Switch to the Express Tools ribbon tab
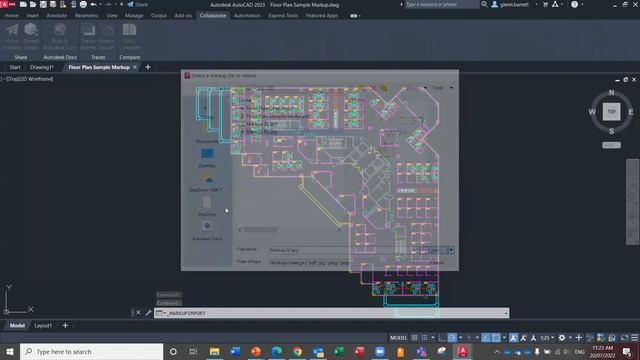 point(283,16)
